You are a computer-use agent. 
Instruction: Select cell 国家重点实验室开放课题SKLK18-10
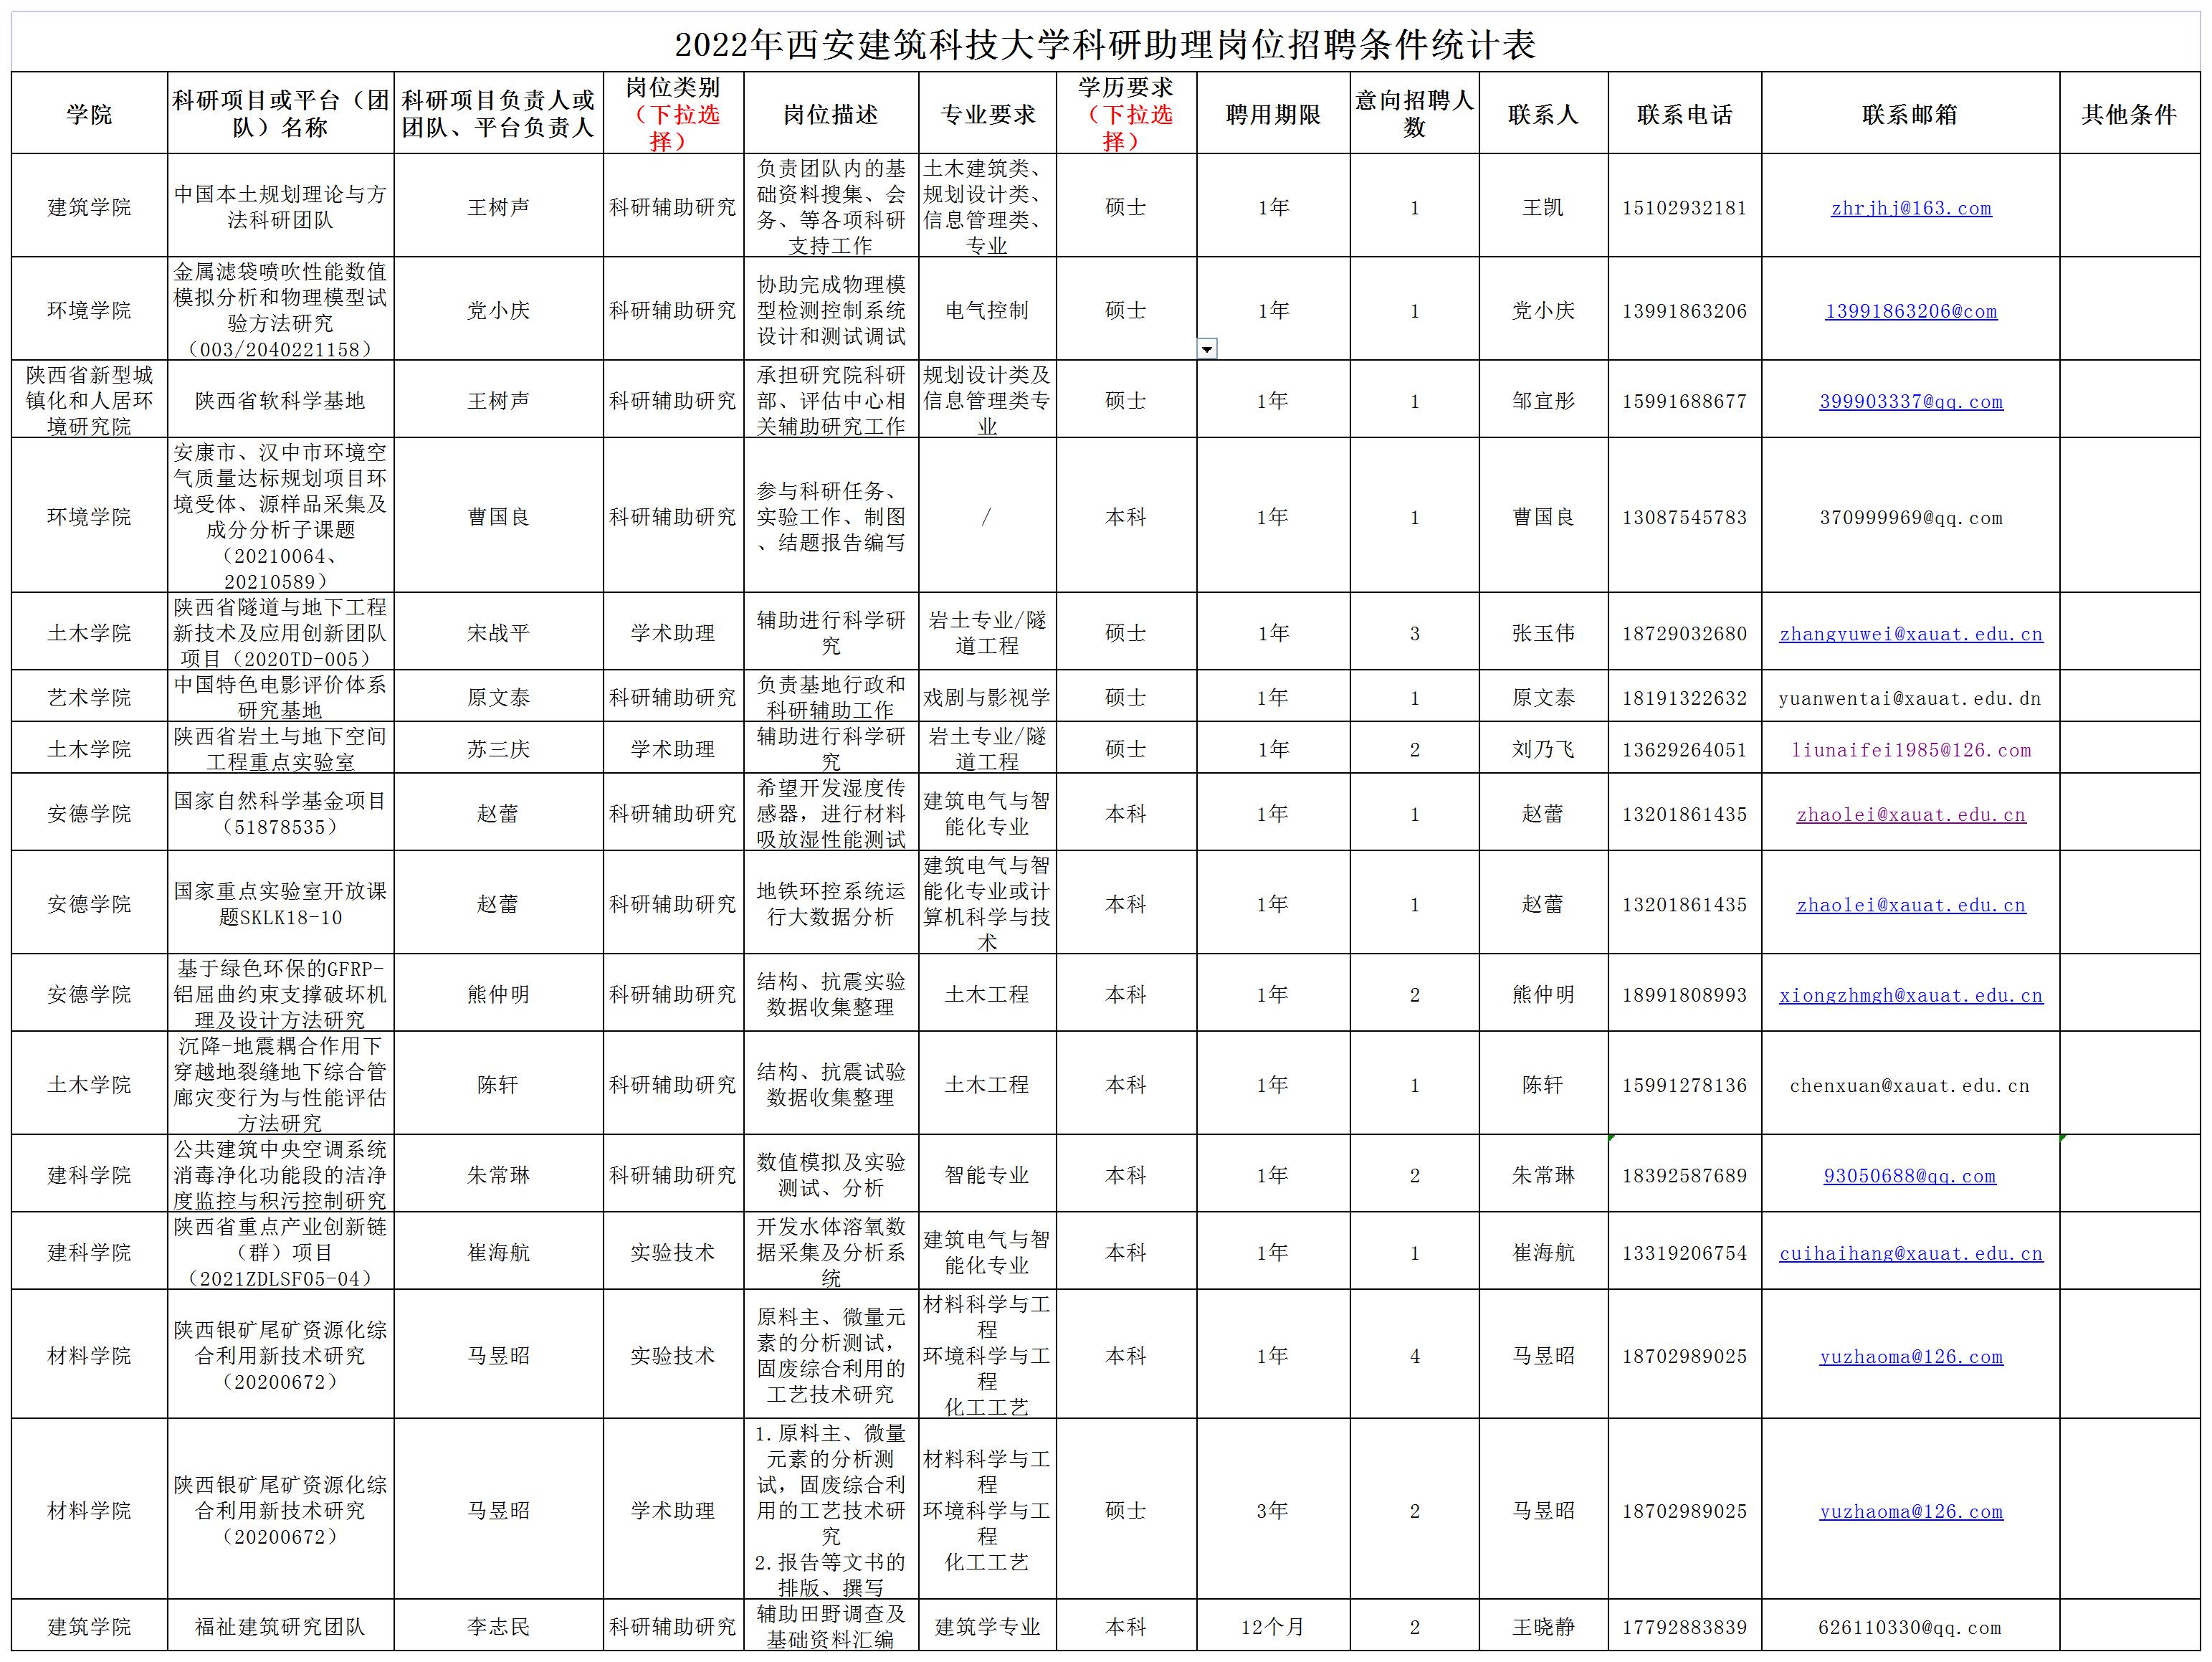click(281, 903)
